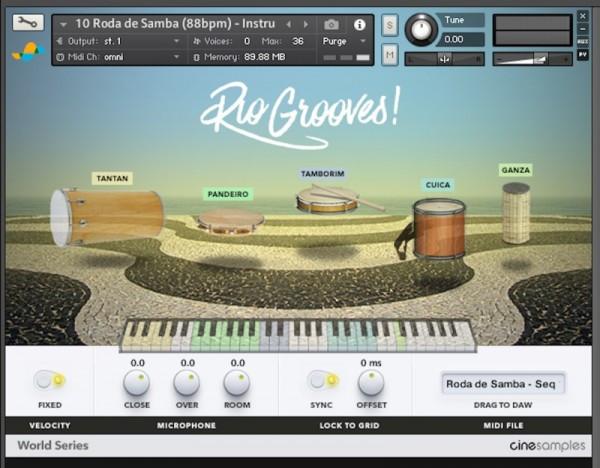
Task: Click the Output channel icon
Action: point(60,41)
